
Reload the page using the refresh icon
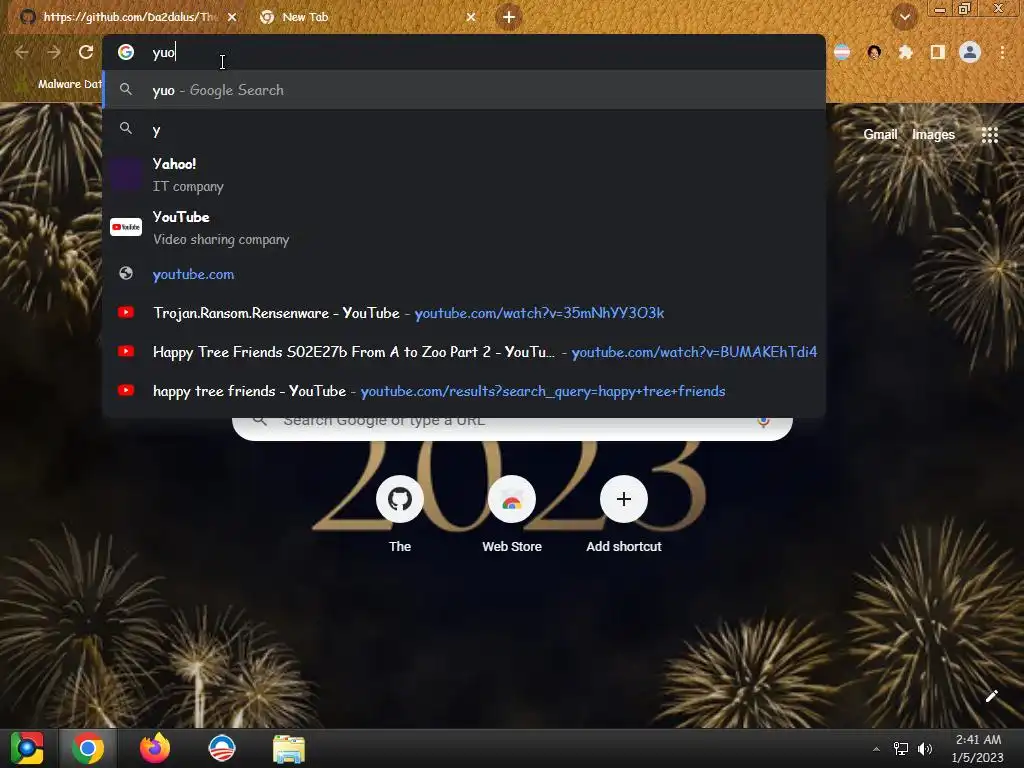click(86, 52)
